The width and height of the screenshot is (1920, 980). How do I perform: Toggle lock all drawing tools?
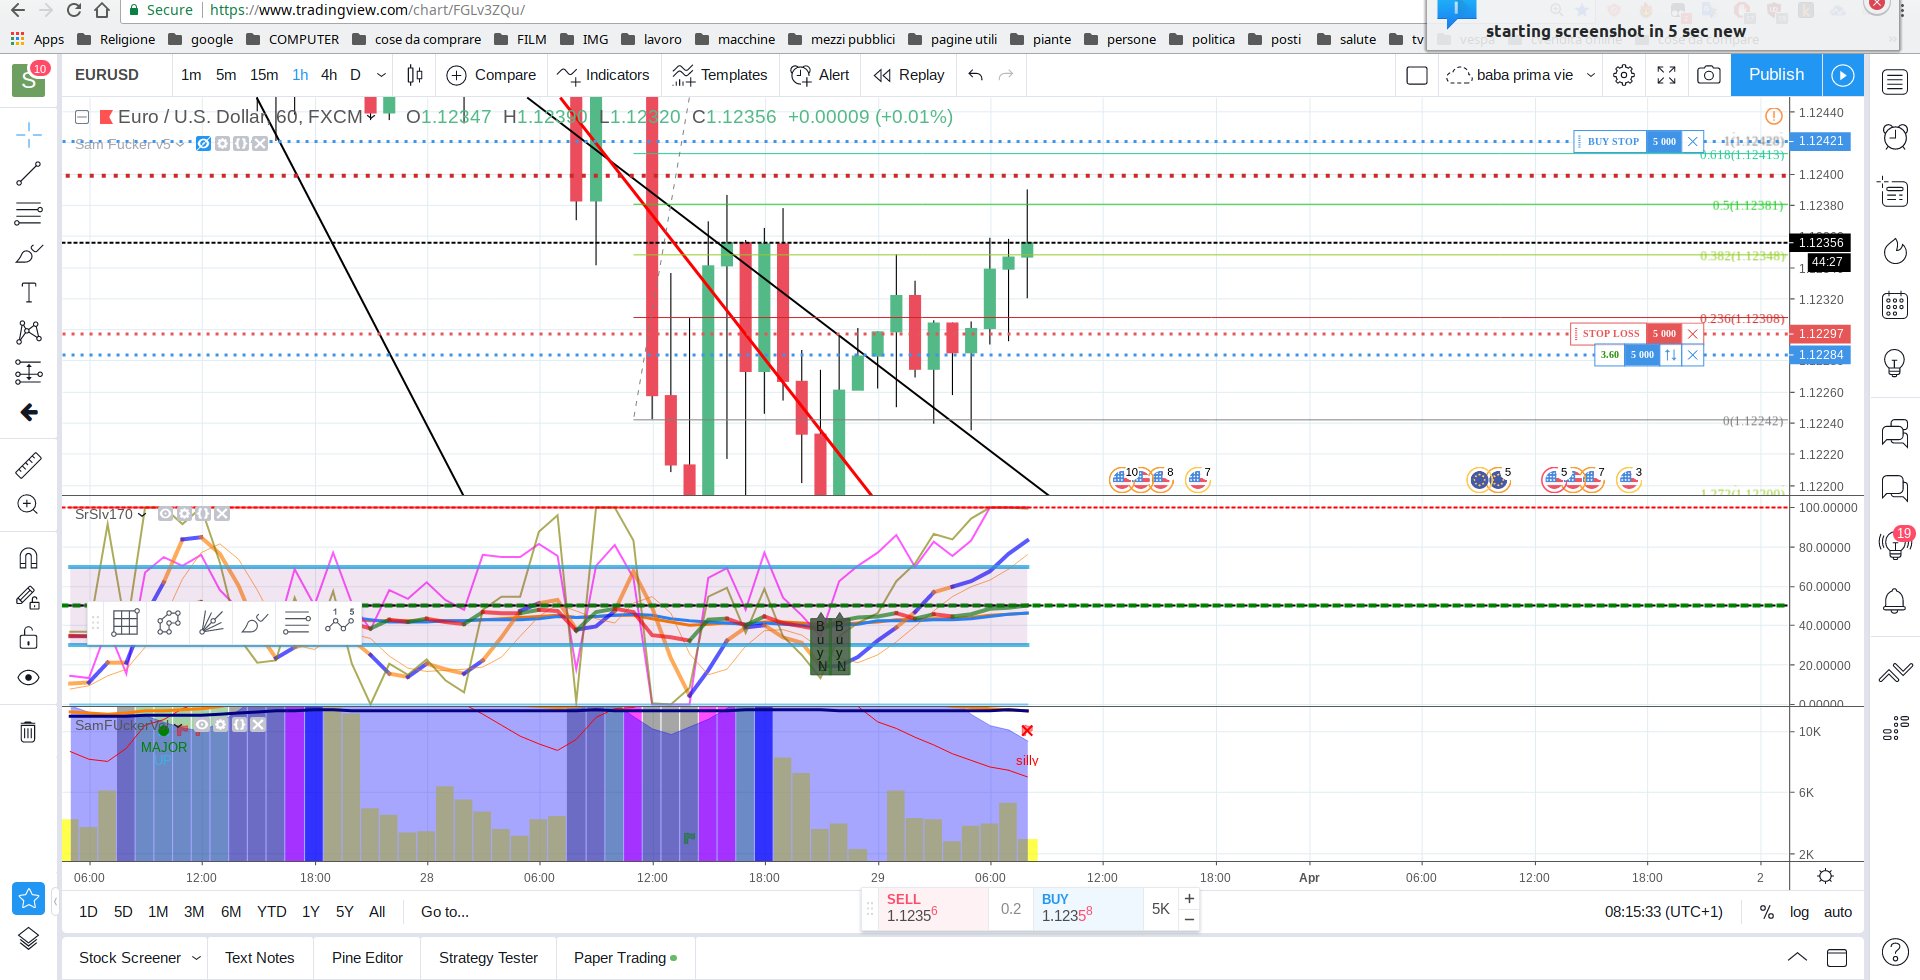29,638
